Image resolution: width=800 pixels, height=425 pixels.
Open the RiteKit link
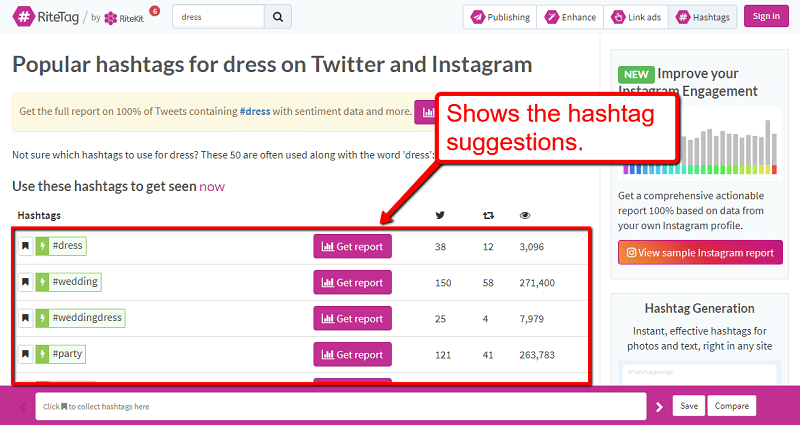point(124,18)
